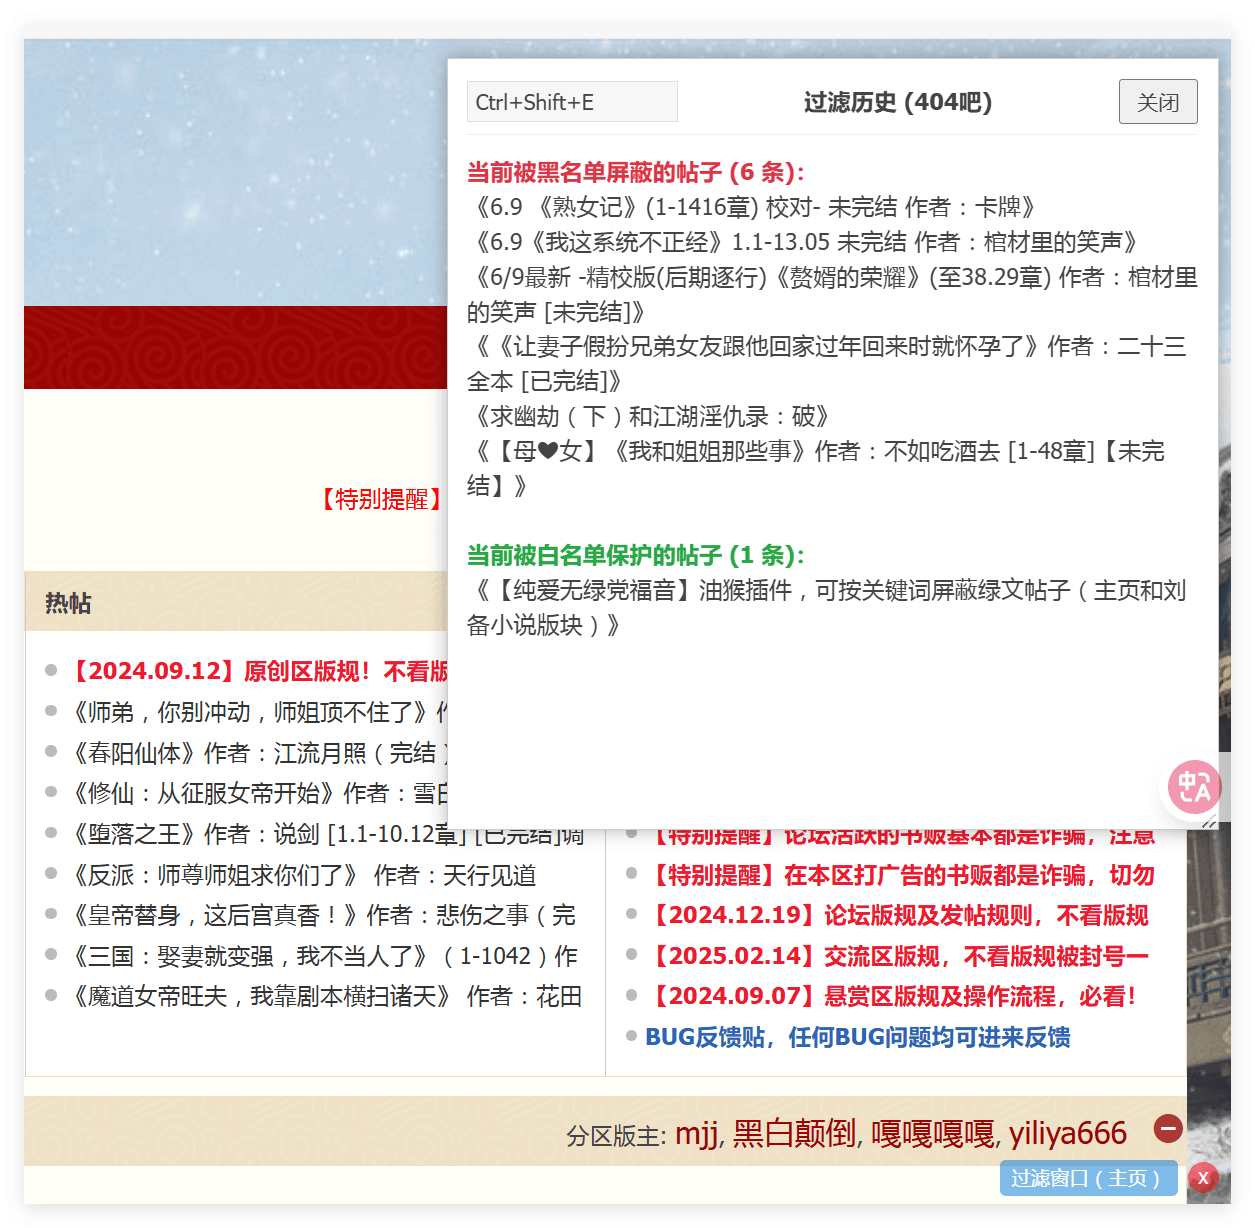Image resolution: width=1255 pixels, height=1228 pixels.
Task: Click the Ctrl+Shift+E shortcut field
Action: (571, 101)
